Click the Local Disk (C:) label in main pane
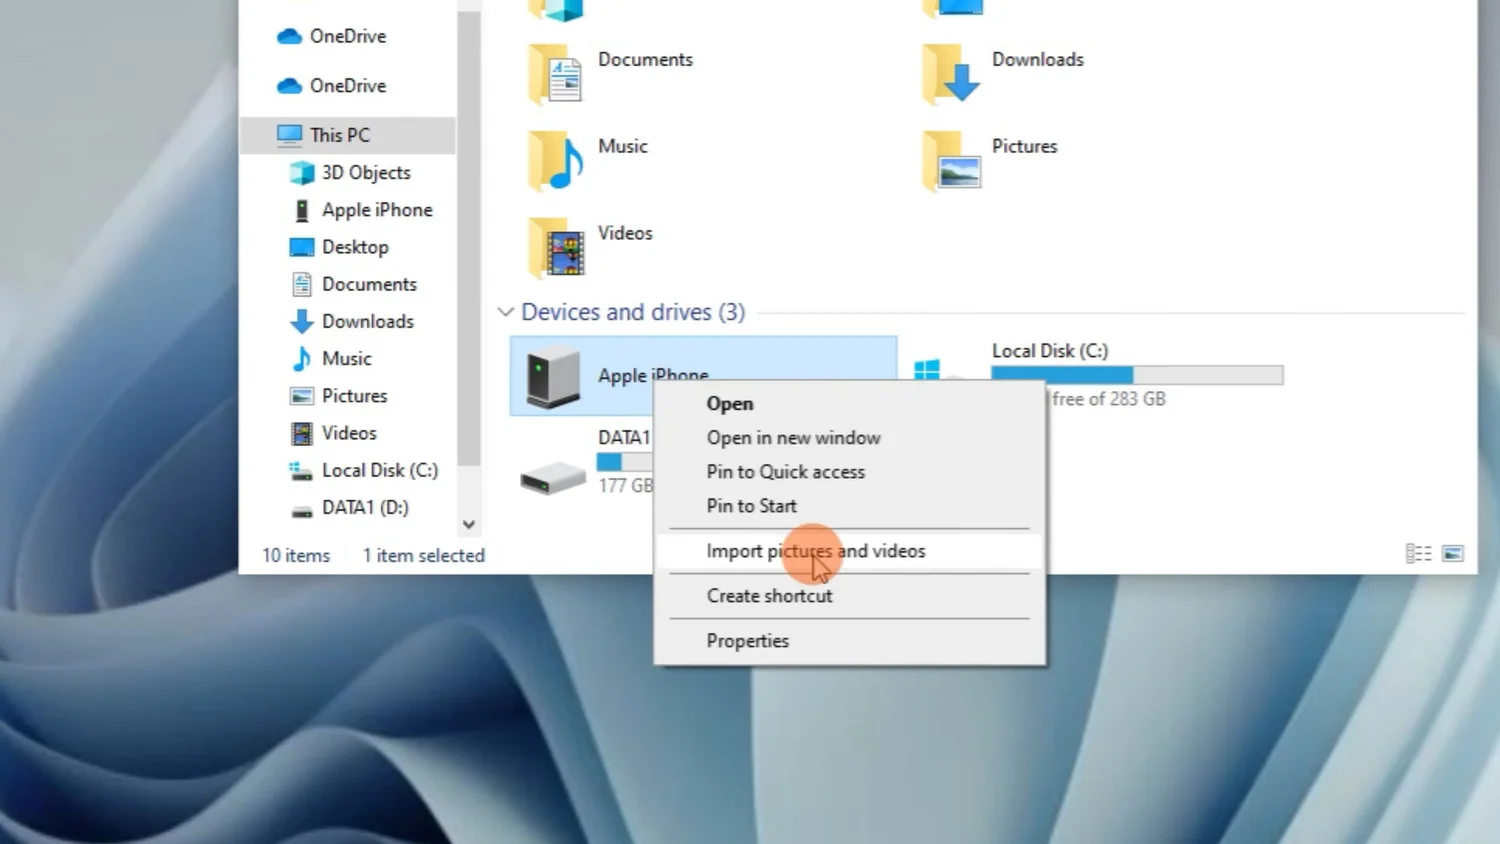This screenshot has width=1500, height=844. pyautogui.click(x=1050, y=351)
